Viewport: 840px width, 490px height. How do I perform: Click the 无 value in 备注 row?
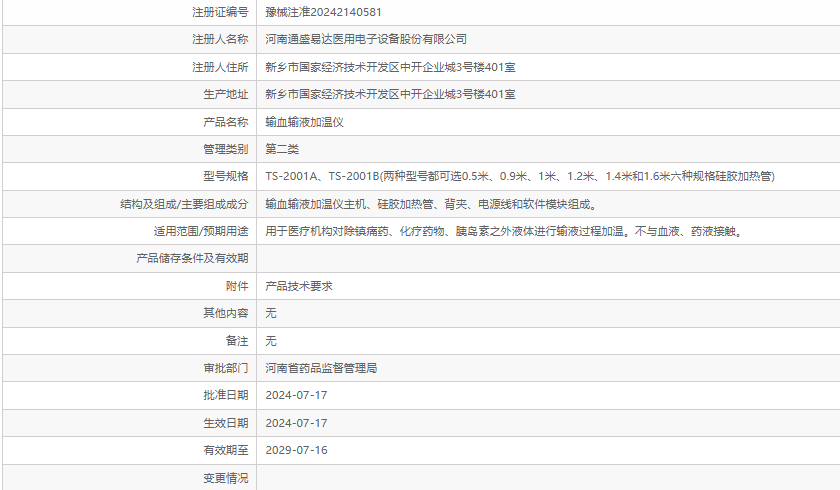click(x=271, y=341)
